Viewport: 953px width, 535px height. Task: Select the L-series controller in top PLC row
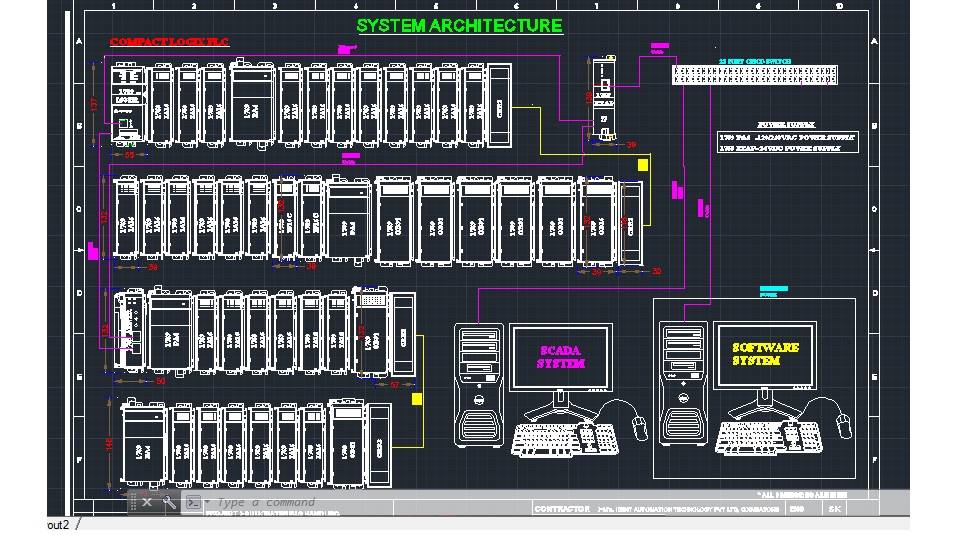coord(129,104)
